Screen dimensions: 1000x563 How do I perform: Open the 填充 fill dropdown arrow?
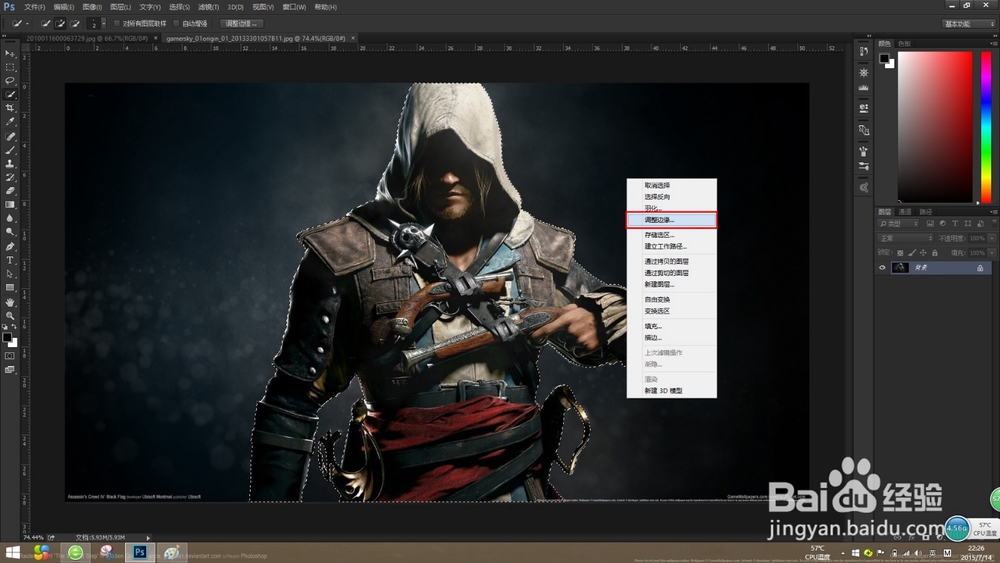[992, 253]
